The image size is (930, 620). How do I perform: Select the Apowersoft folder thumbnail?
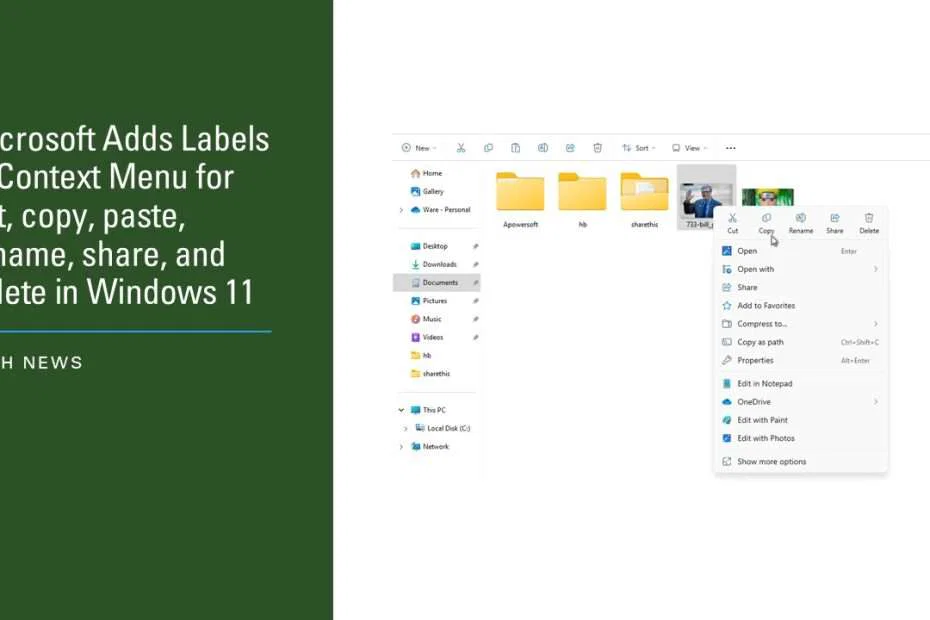click(x=519, y=190)
